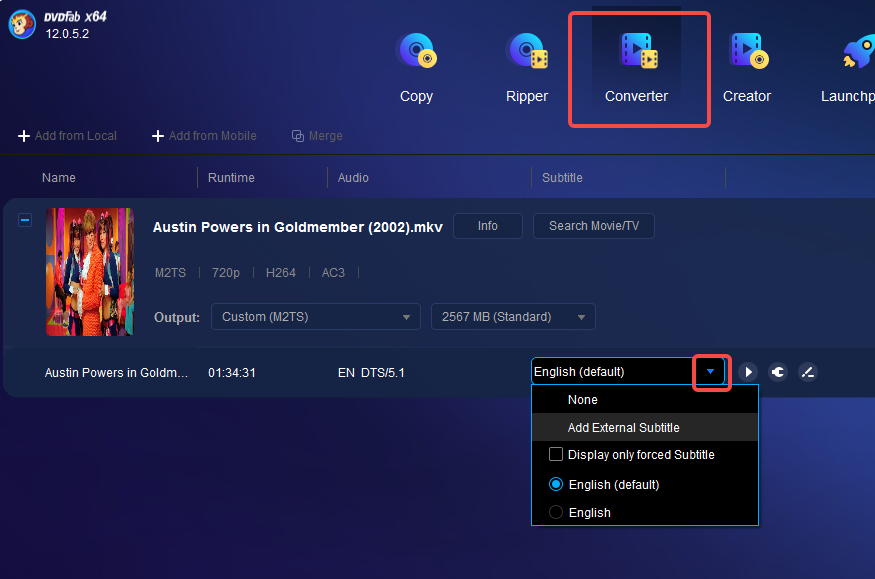This screenshot has width=875, height=579.
Task: Click the Name column header
Action: point(59,177)
